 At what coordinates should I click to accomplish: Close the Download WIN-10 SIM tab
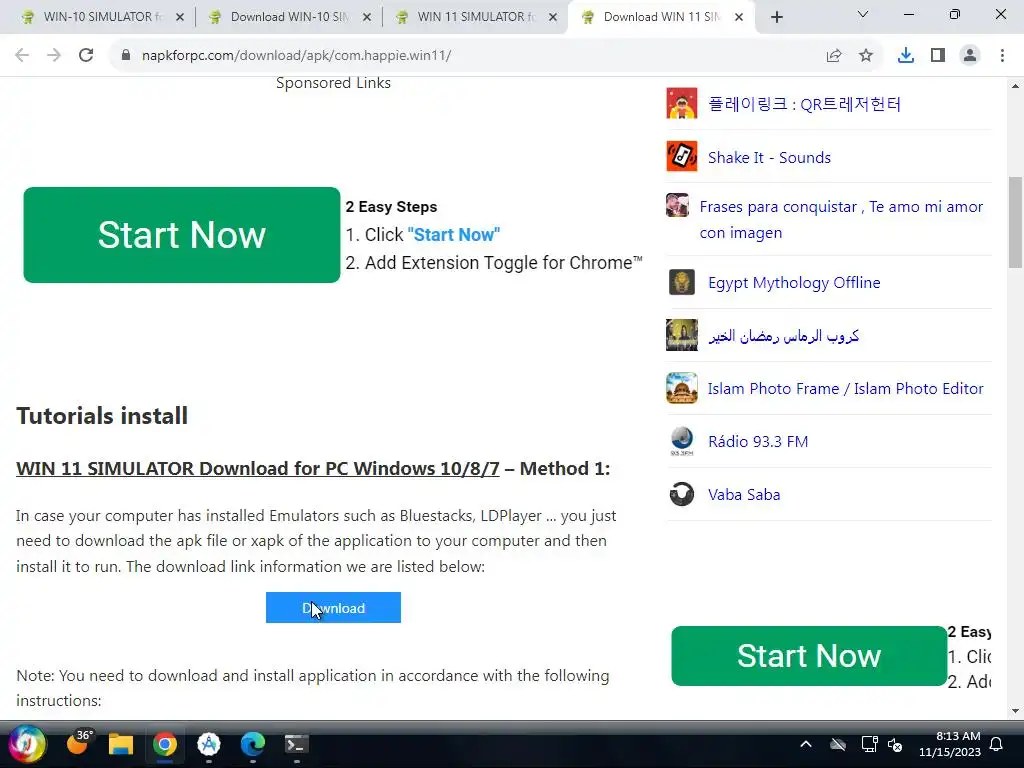(x=367, y=17)
